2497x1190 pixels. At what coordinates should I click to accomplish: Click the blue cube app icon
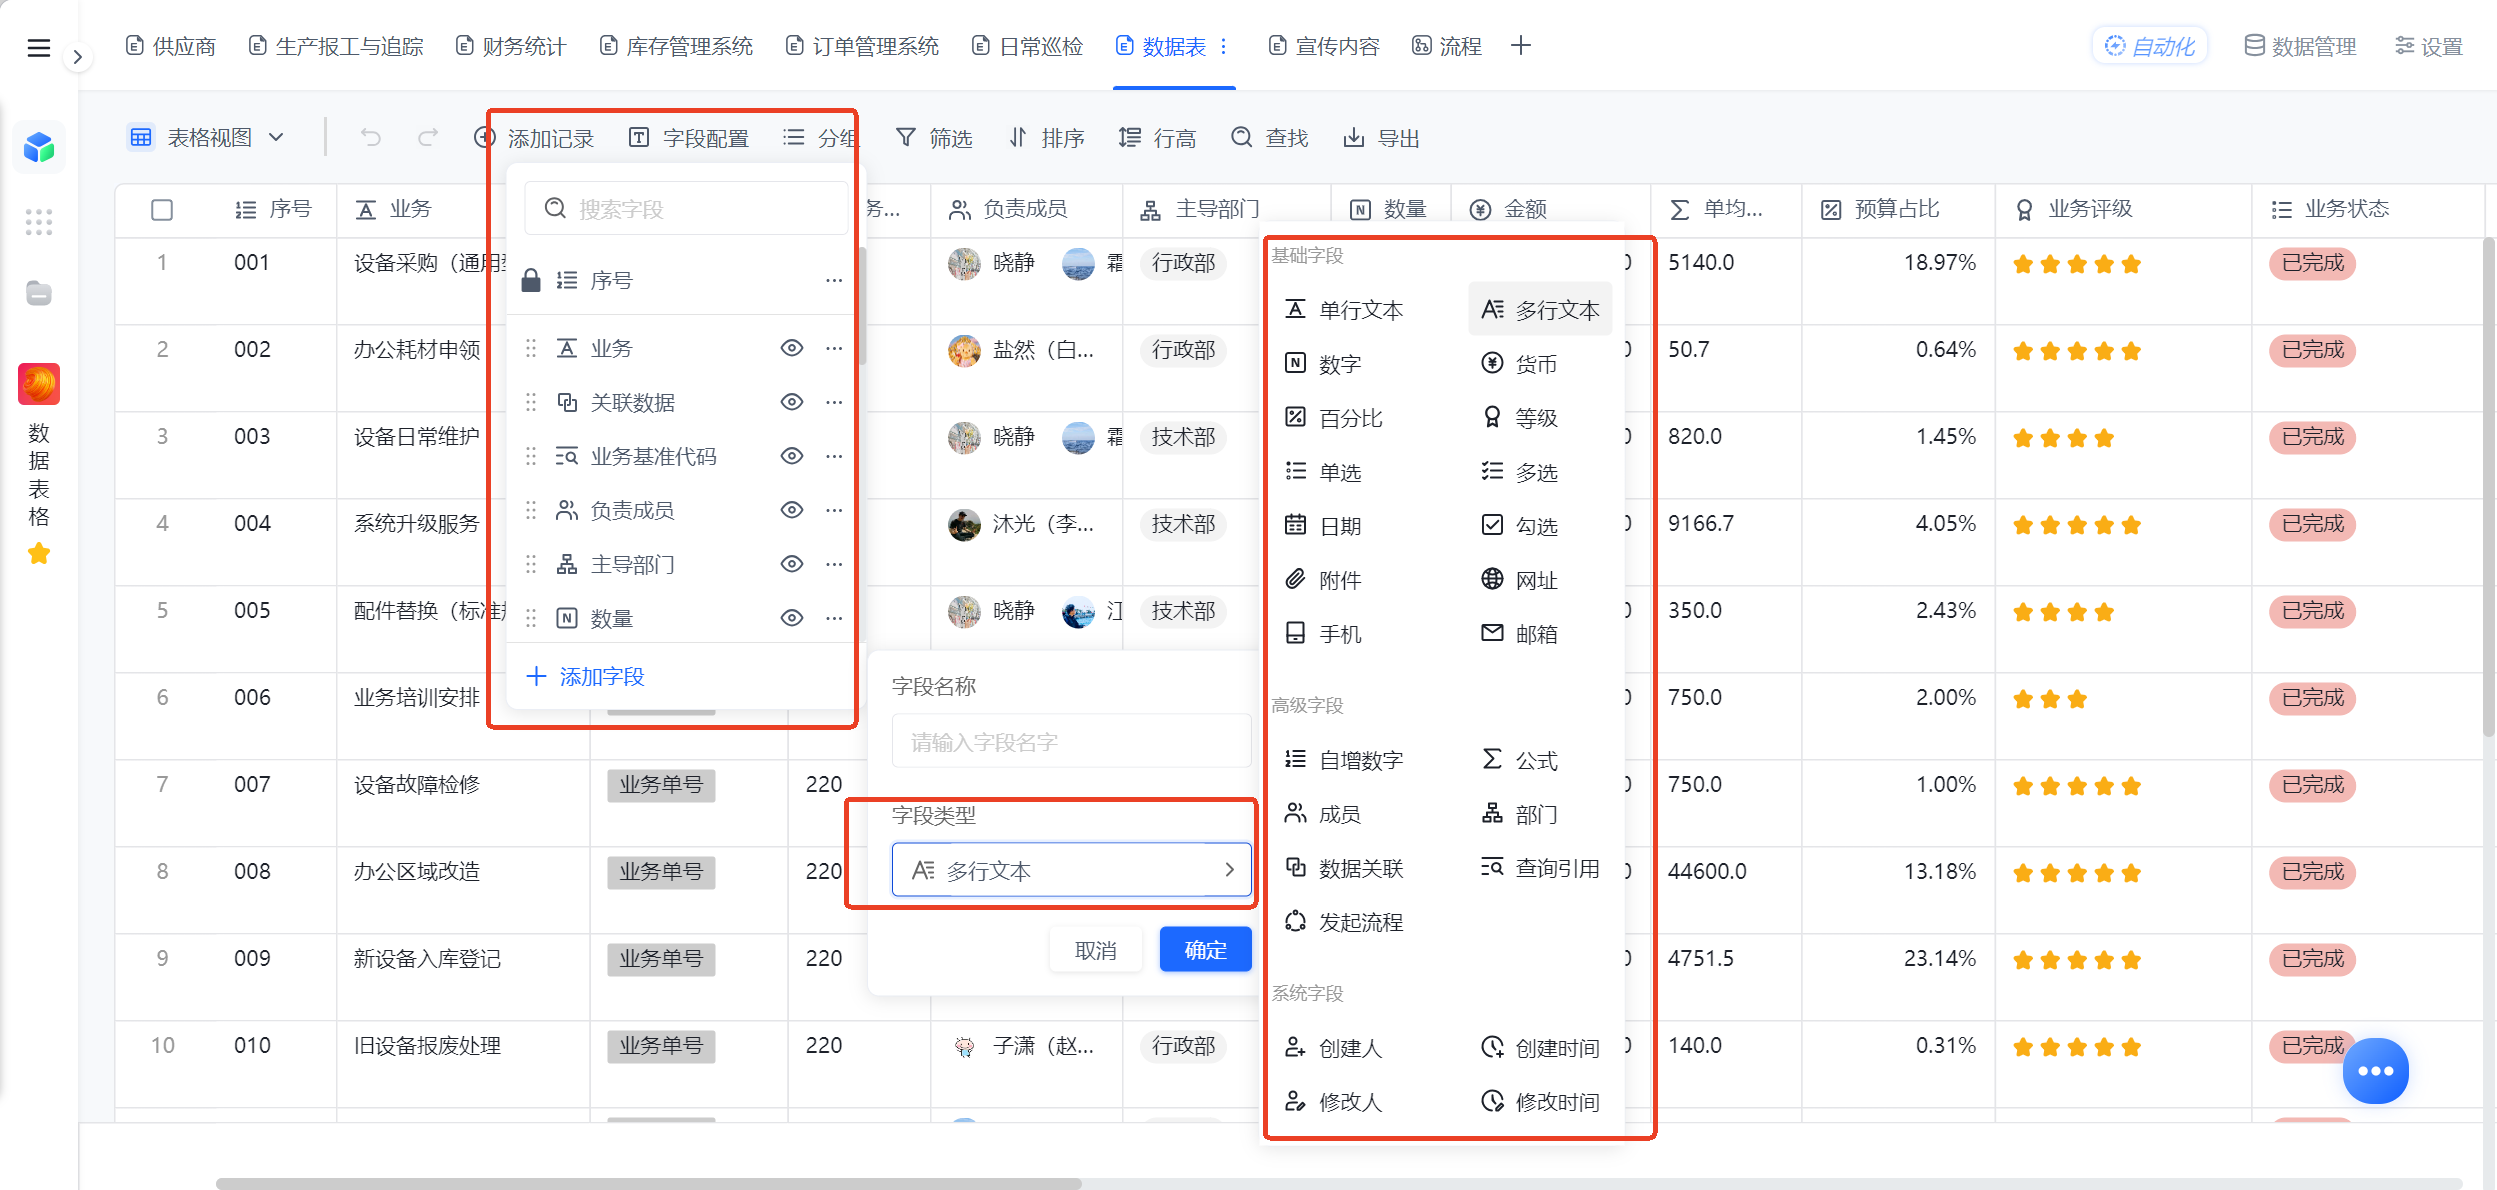coord(39,147)
